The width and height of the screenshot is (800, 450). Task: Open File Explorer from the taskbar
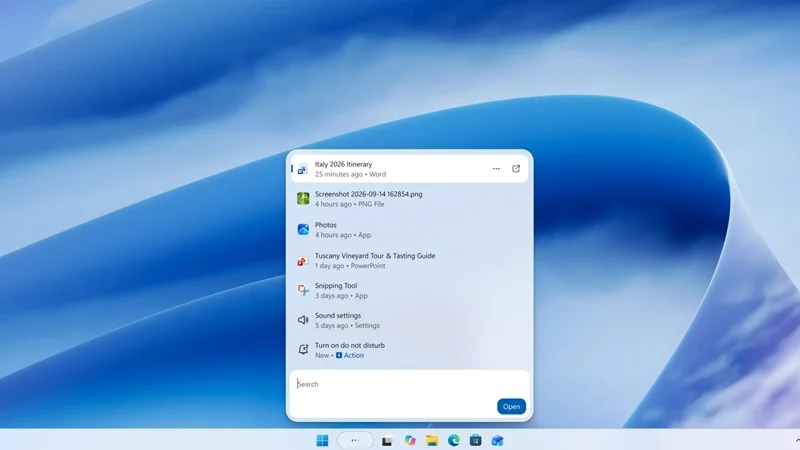coord(432,440)
